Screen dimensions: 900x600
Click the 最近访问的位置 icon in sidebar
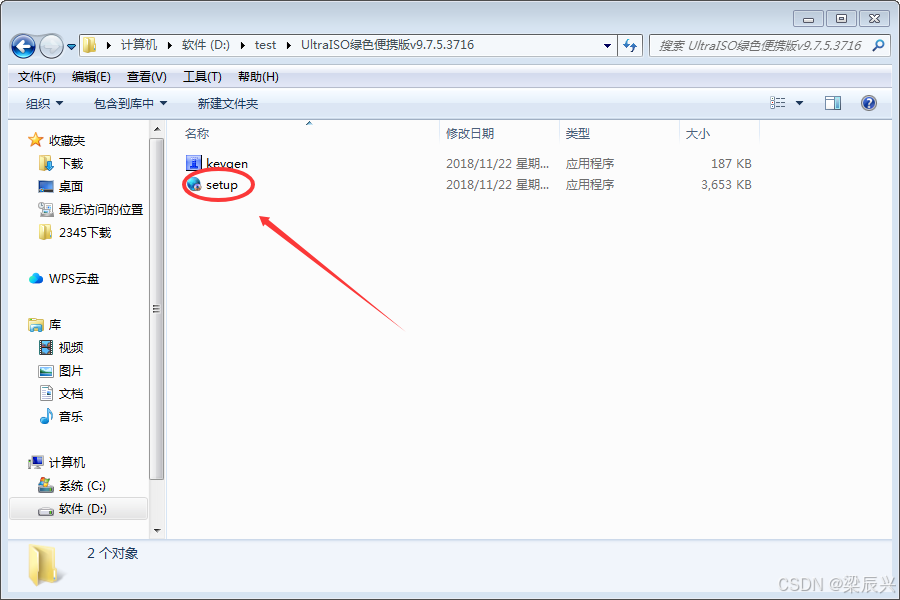(x=46, y=210)
